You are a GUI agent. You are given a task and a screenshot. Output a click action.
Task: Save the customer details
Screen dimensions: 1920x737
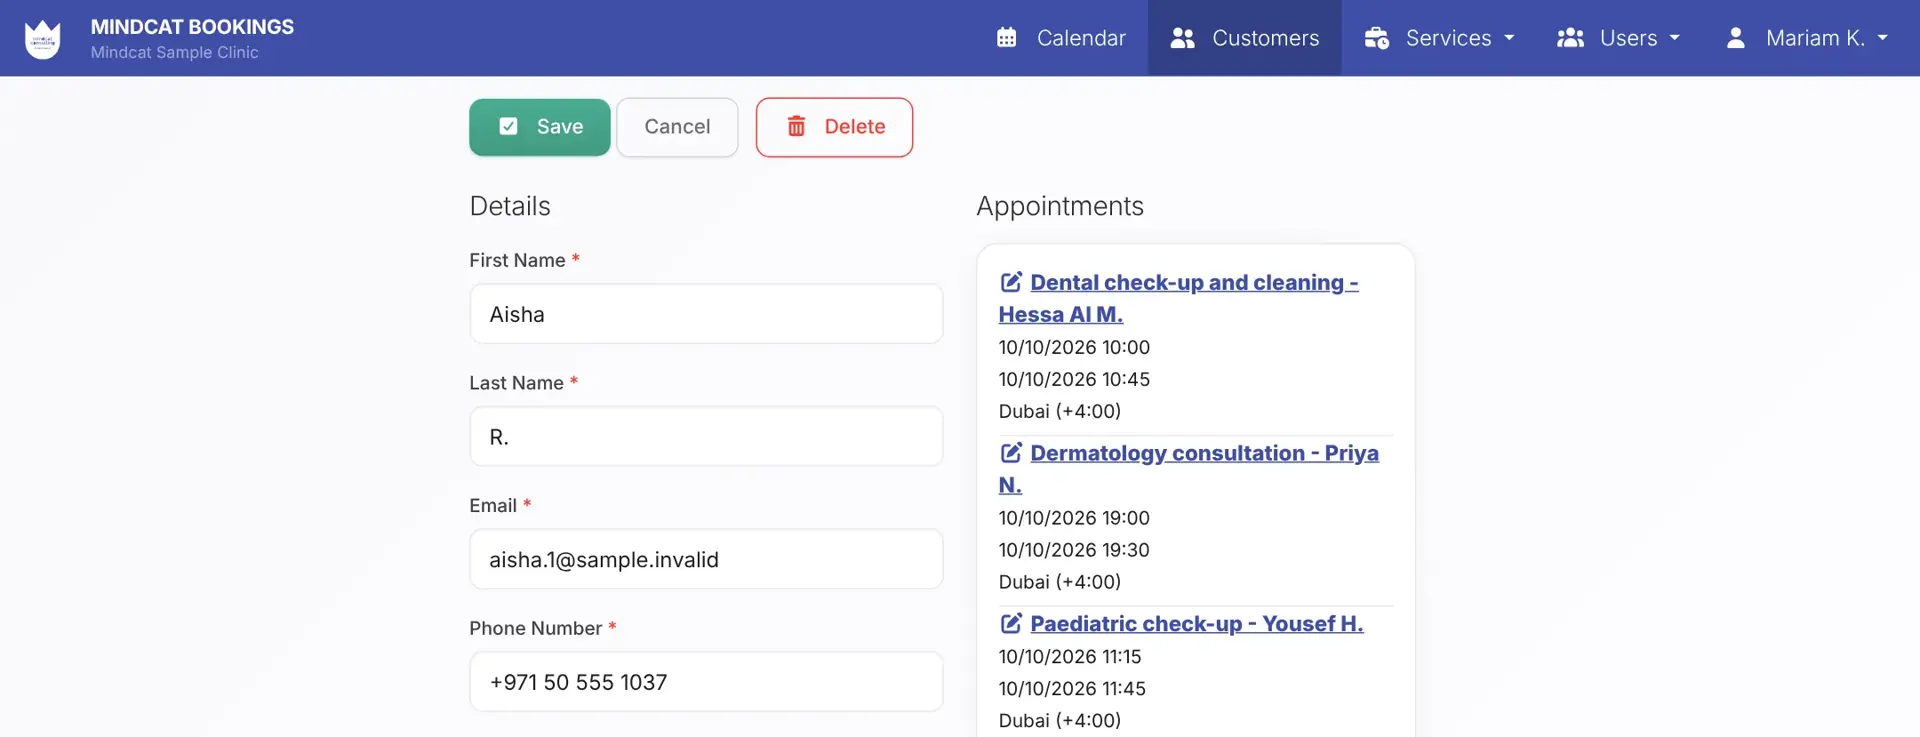pyautogui.click(x=540, y=127)
